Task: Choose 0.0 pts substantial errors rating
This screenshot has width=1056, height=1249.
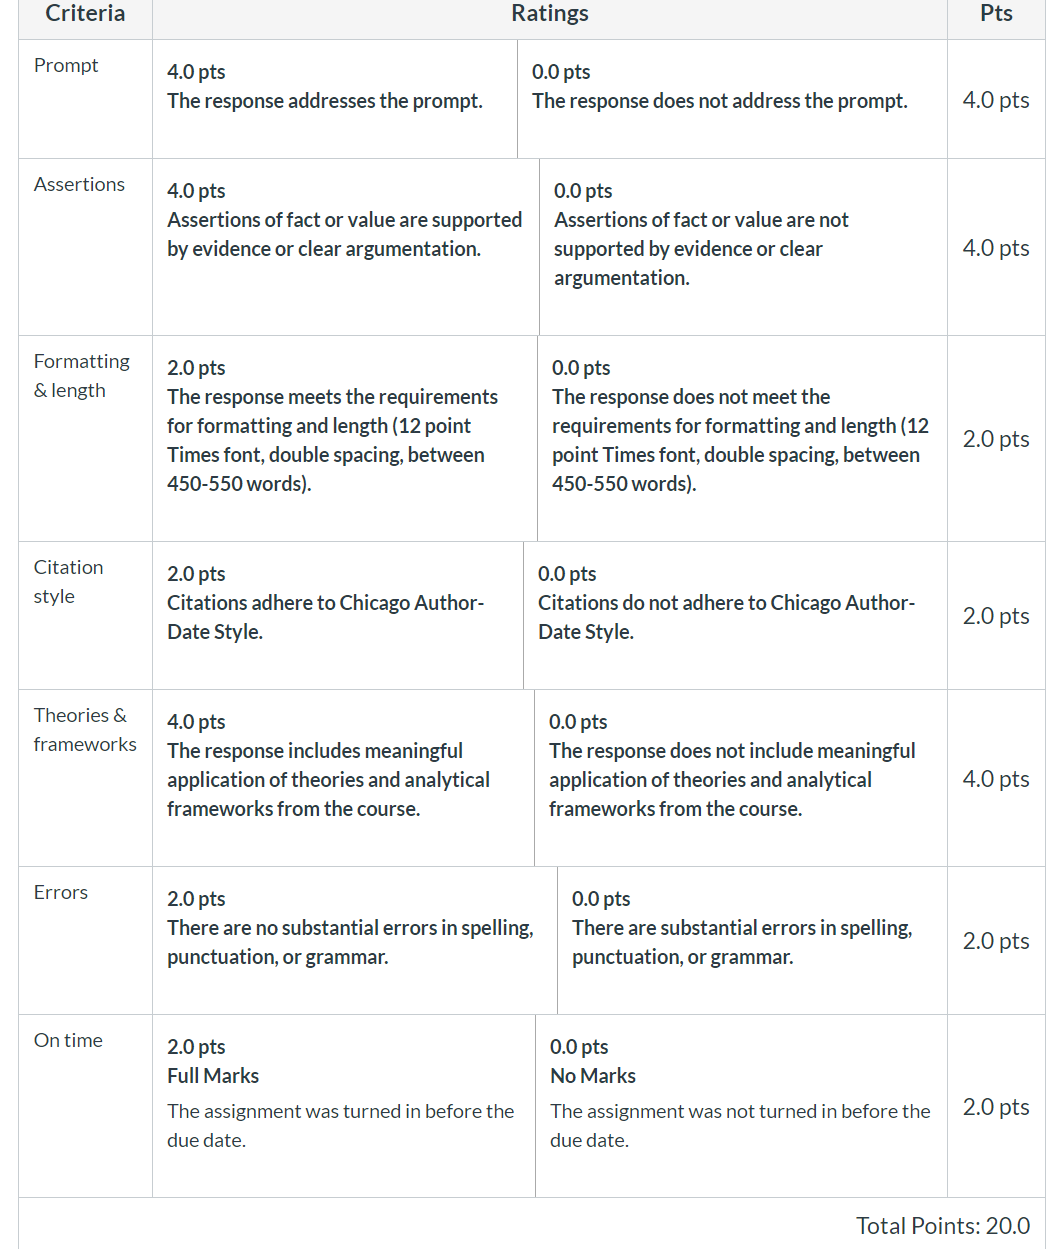Action: pyautogui.click(x=752, y=940)
